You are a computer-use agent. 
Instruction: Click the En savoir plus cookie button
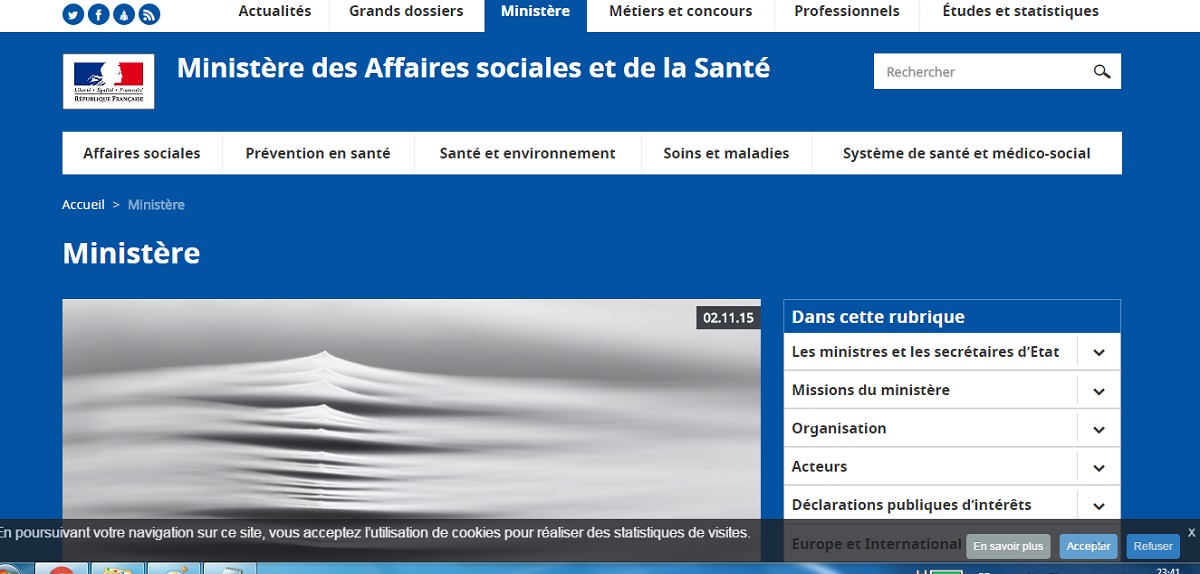(x=1008, y=546)
